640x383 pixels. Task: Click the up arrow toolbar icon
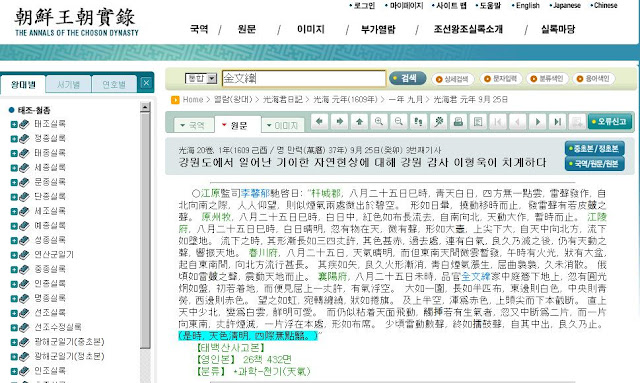tap(360, 122)
